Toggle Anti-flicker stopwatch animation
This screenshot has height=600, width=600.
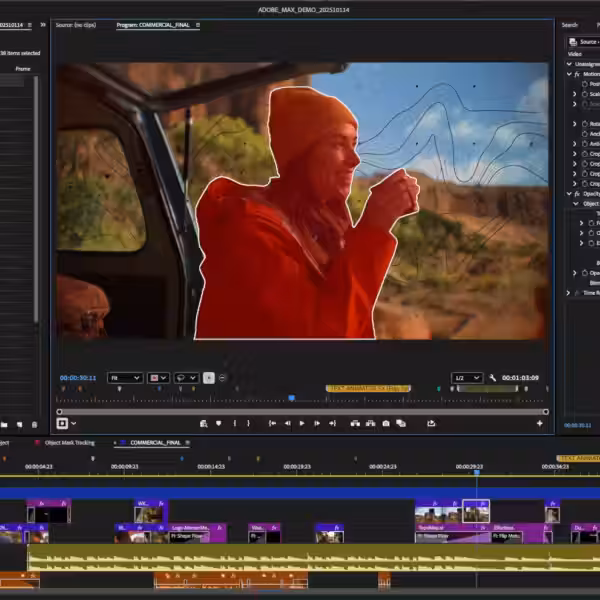pyautogui.click(x=585, y=143)
